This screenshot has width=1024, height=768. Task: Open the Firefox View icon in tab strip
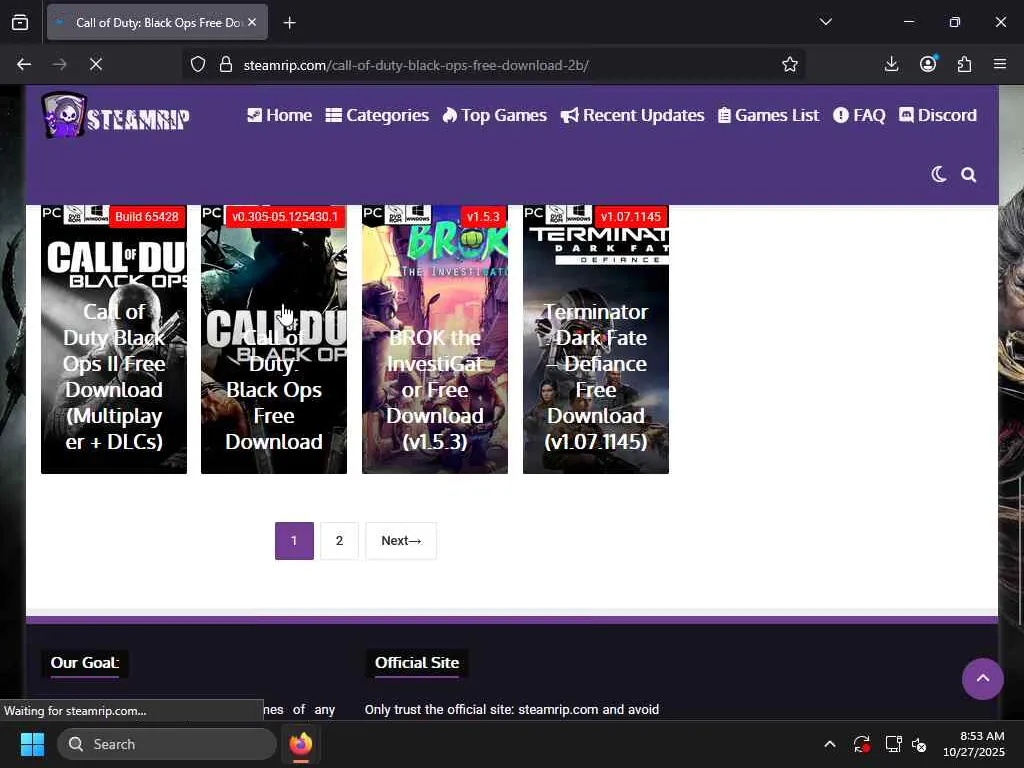[x=20, y=22]
